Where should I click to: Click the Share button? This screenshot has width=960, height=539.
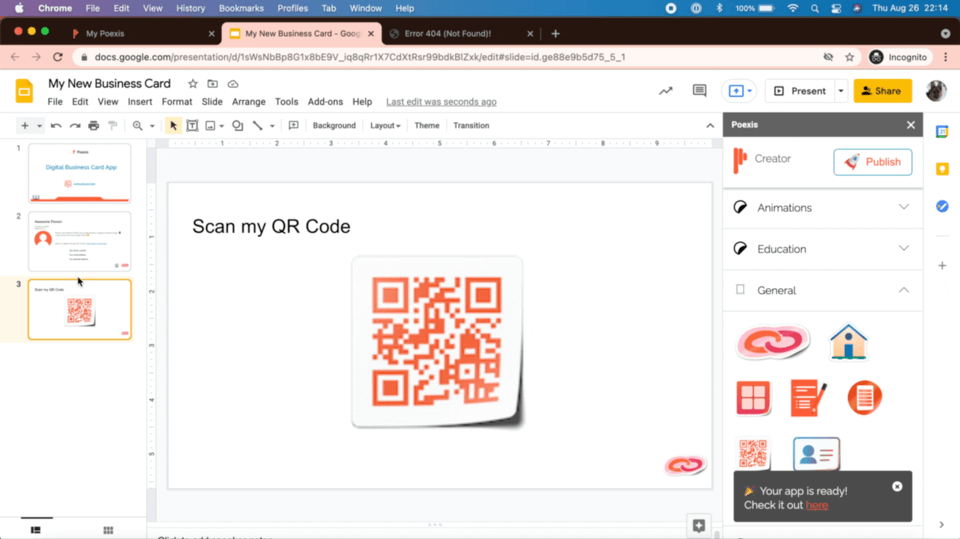(882, 91)
